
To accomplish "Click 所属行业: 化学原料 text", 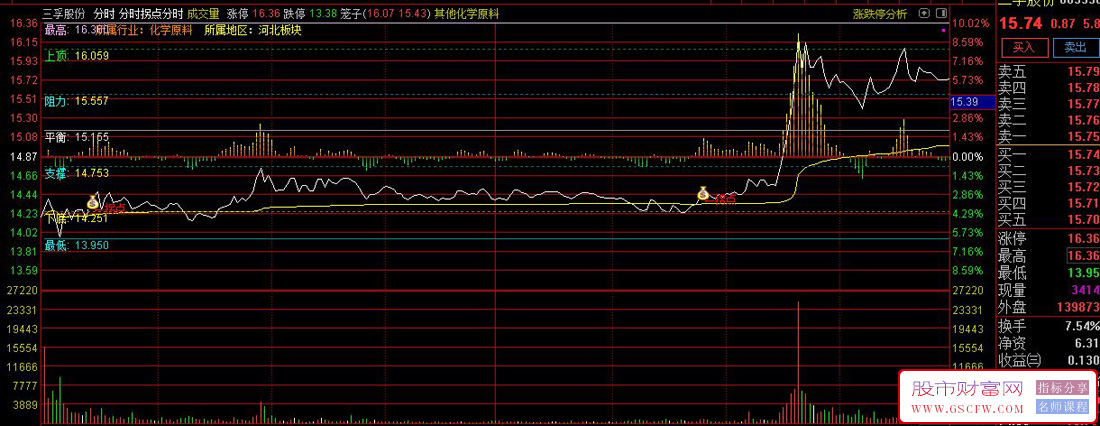I will [143, 30].
